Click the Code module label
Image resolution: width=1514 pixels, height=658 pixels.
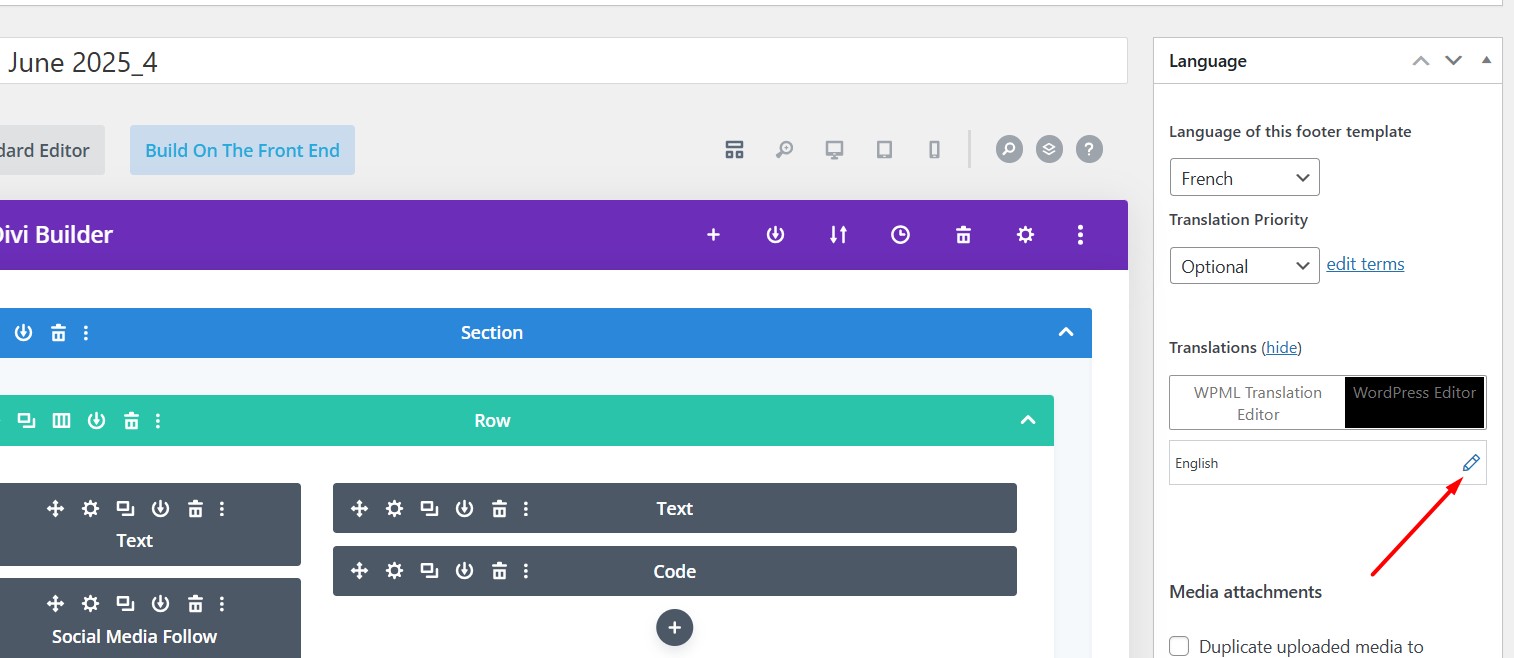tap(675, 571)
